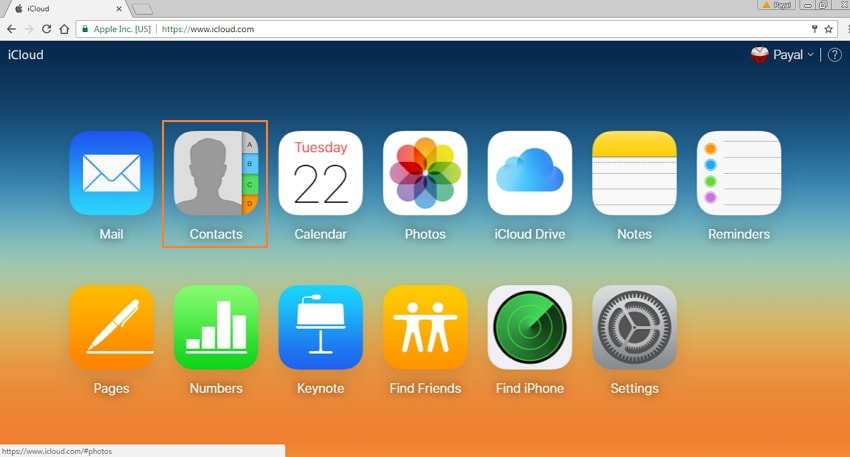
Task: Click the Find Friends label text
Action: pyautogui.click(x=425, y=389)
